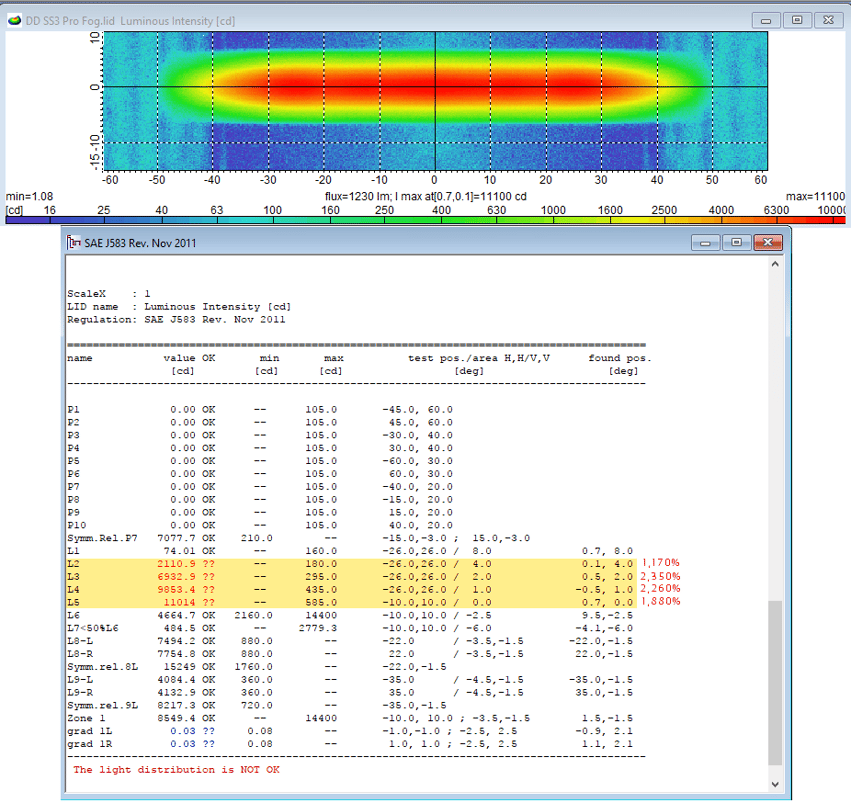Image resolution: width=851 pixels, height=803 pixels.
Task: Click the red 1,880% annotation
Action: 661,601
